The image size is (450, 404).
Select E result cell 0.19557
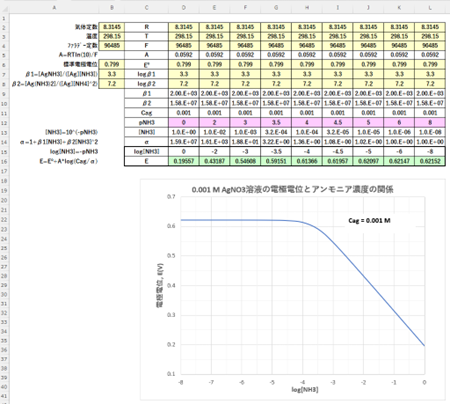point(184,162)
